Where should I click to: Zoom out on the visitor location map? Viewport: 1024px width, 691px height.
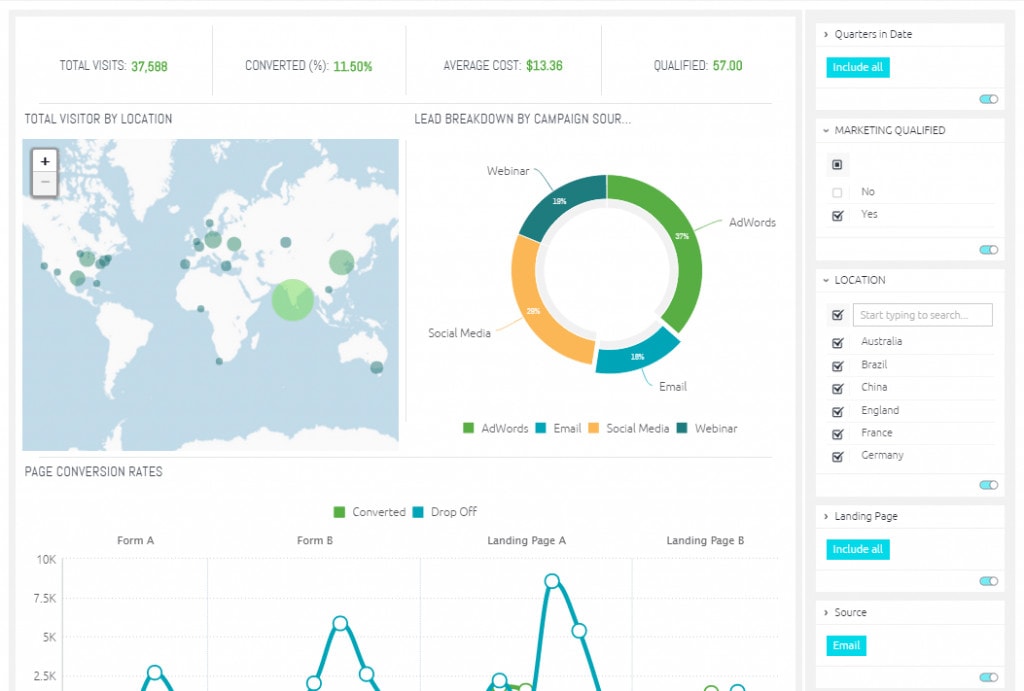[x=44, y=183]
